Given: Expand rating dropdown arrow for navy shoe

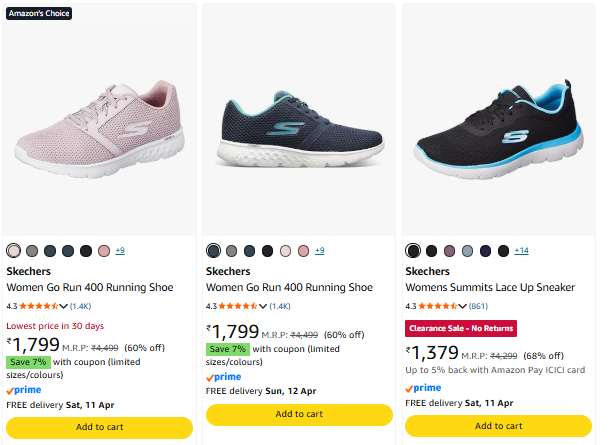Looking at the screenshot, I should pos(264,306).
